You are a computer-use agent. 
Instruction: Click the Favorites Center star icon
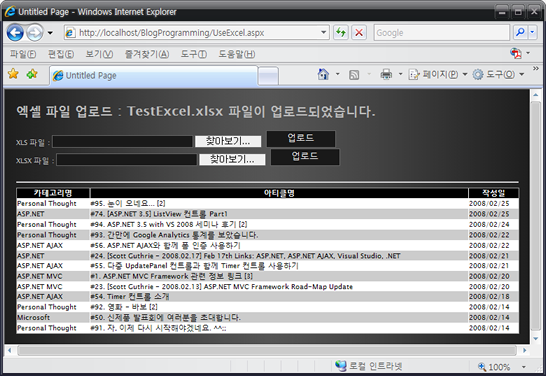coord(13,74)
